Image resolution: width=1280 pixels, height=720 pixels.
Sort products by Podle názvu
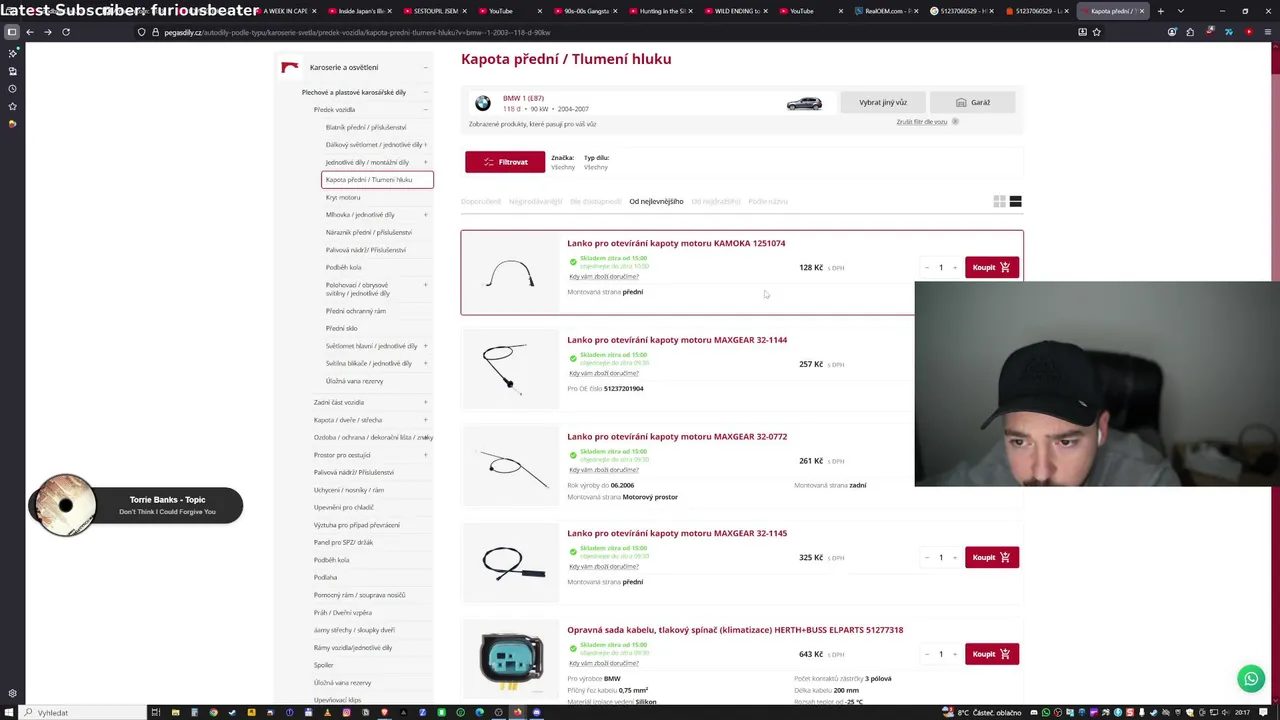point(768,201)
